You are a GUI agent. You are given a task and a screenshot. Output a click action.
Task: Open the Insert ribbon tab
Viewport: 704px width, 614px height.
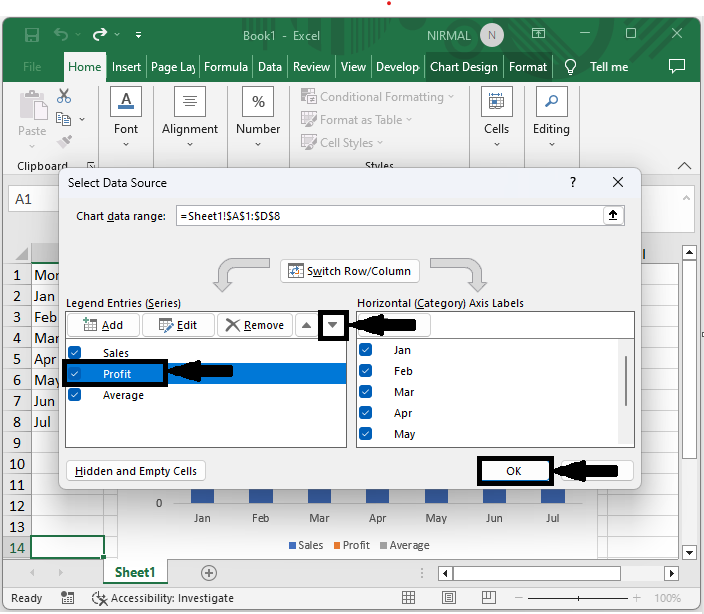coord(126,67)
